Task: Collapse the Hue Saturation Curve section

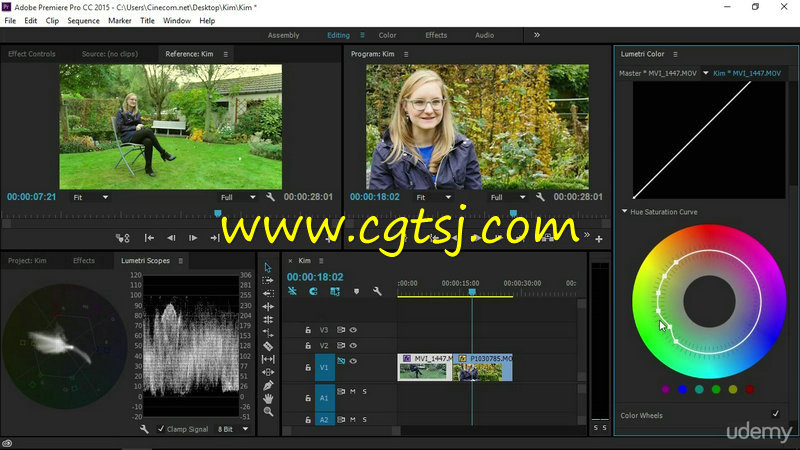Action: pyautogui.click(x=624, y=211)
